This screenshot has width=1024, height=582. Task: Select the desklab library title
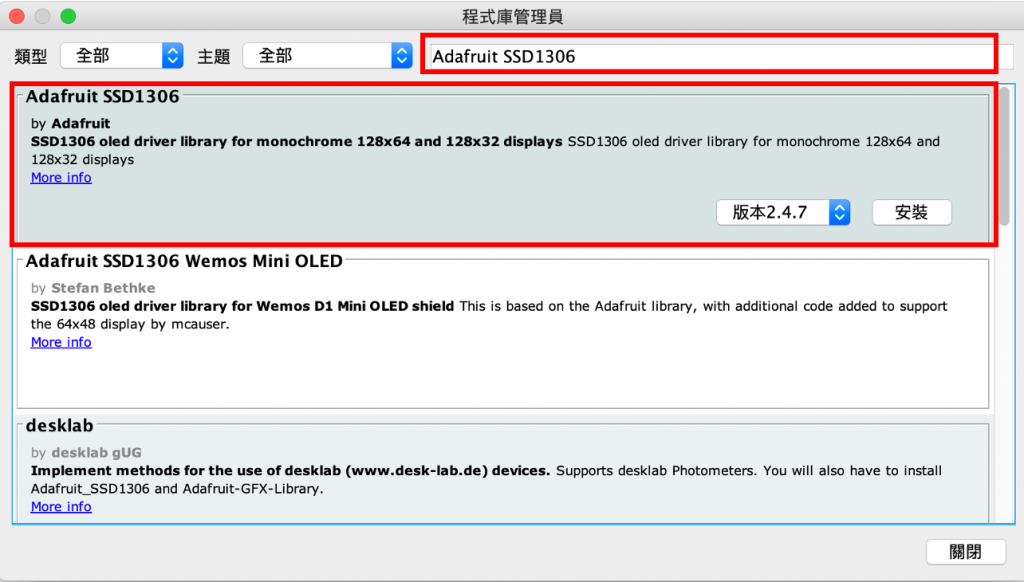(x=59, y=426)
